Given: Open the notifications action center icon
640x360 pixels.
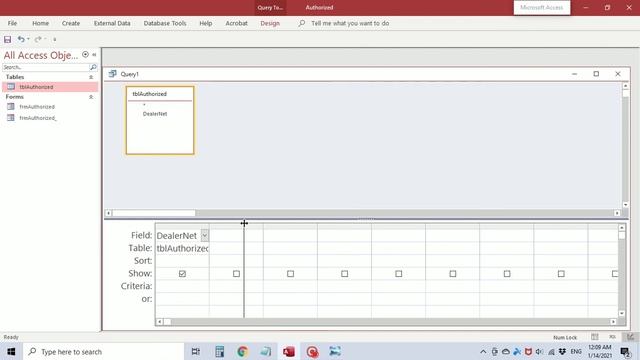Looking at the screenshot, I should 625,351.
